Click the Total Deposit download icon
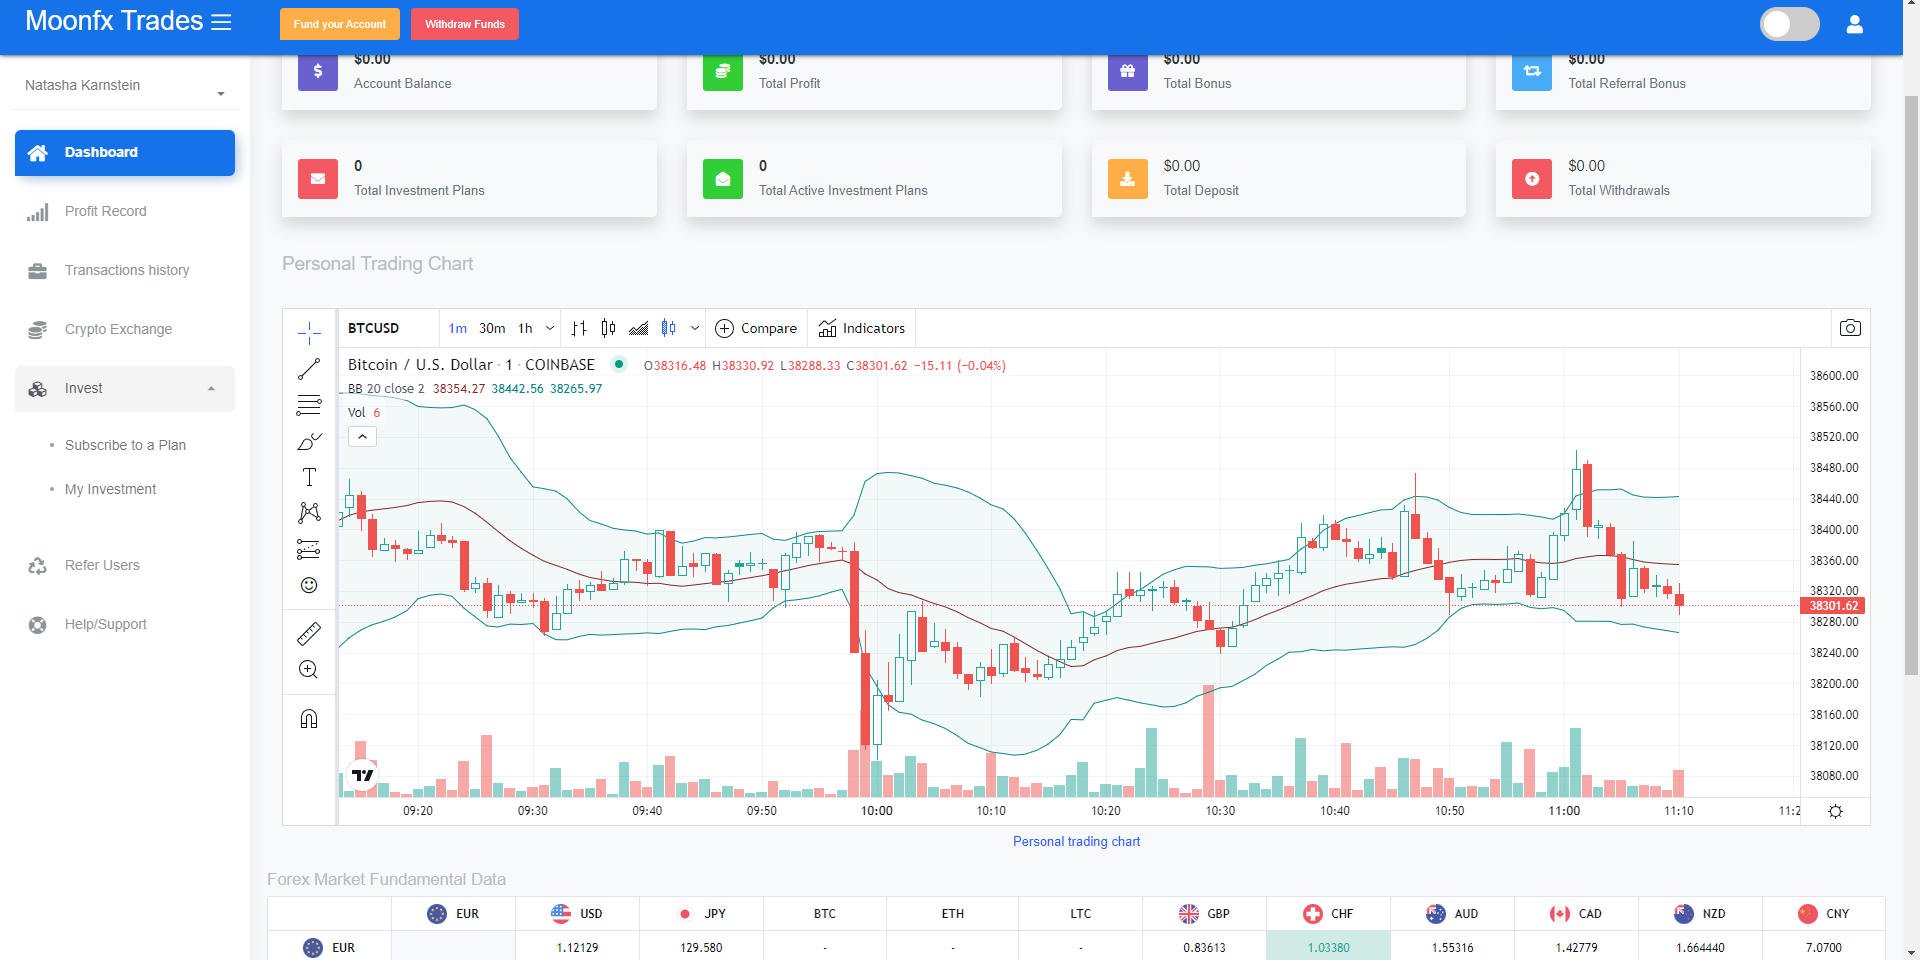Screen dimensions: 1920x960 pyautogui.click(x=1128, y=179)
